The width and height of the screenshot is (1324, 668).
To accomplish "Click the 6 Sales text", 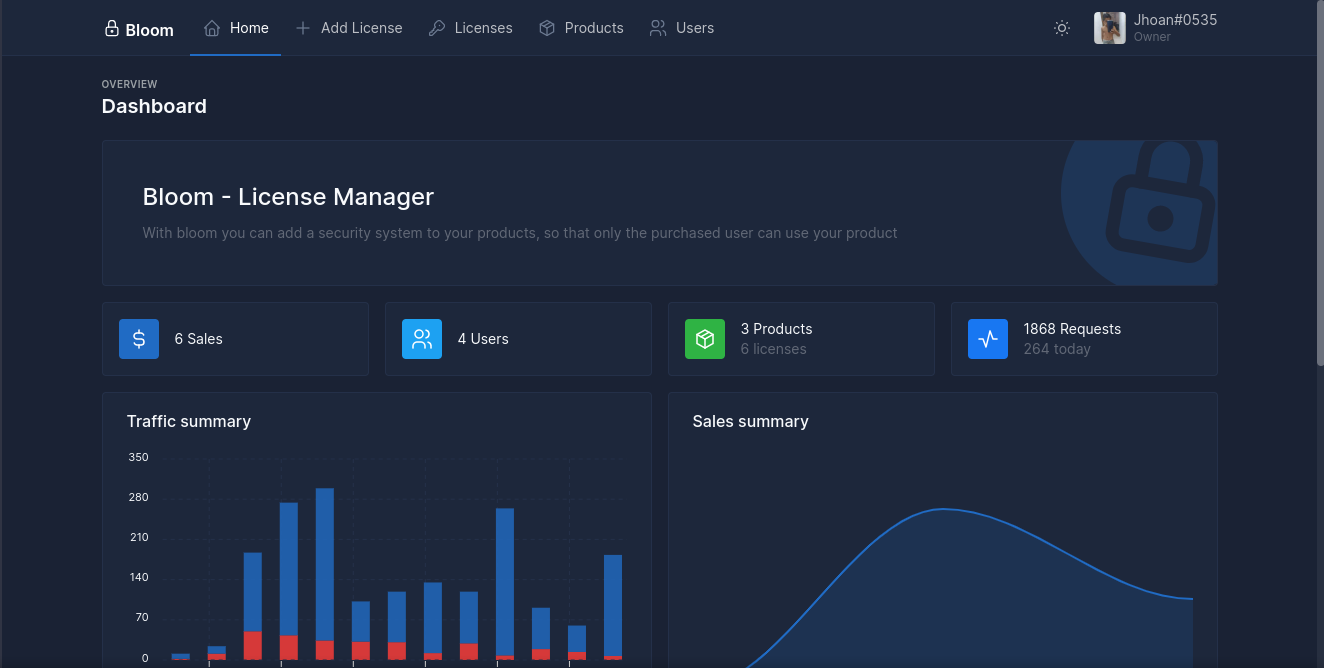I will point(199,339).
